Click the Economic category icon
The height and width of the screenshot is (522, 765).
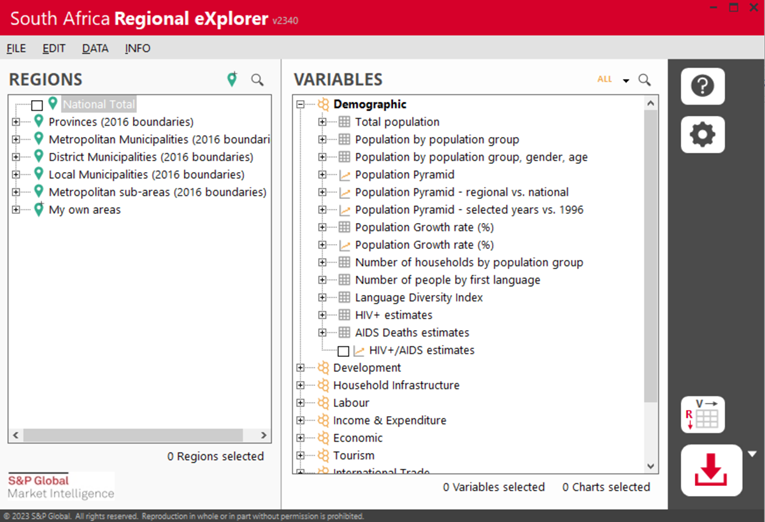[x=323, y=438]
